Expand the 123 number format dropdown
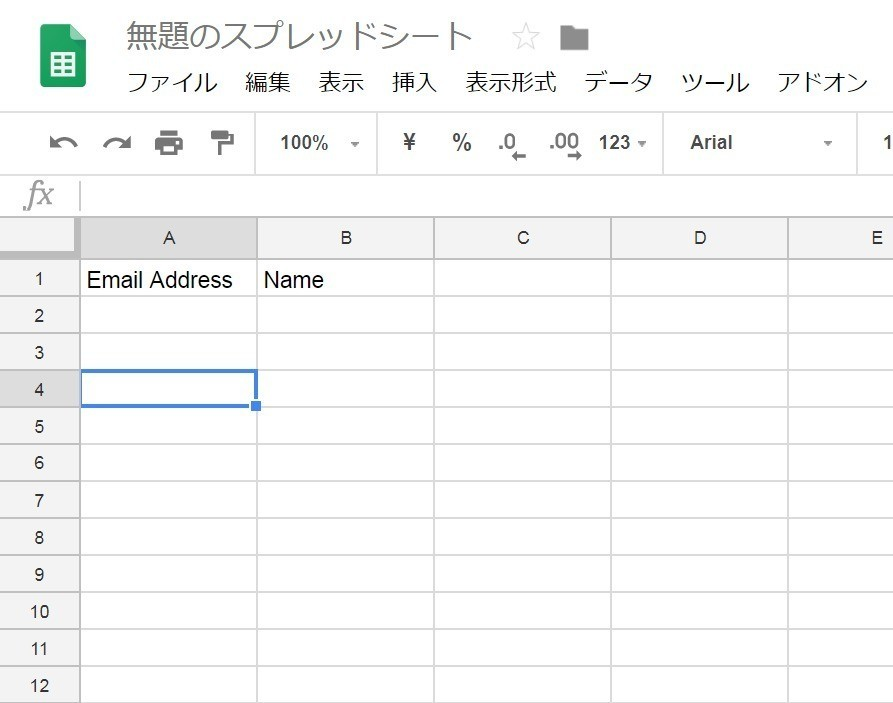 pyautogui.click(x=622, y=142)
